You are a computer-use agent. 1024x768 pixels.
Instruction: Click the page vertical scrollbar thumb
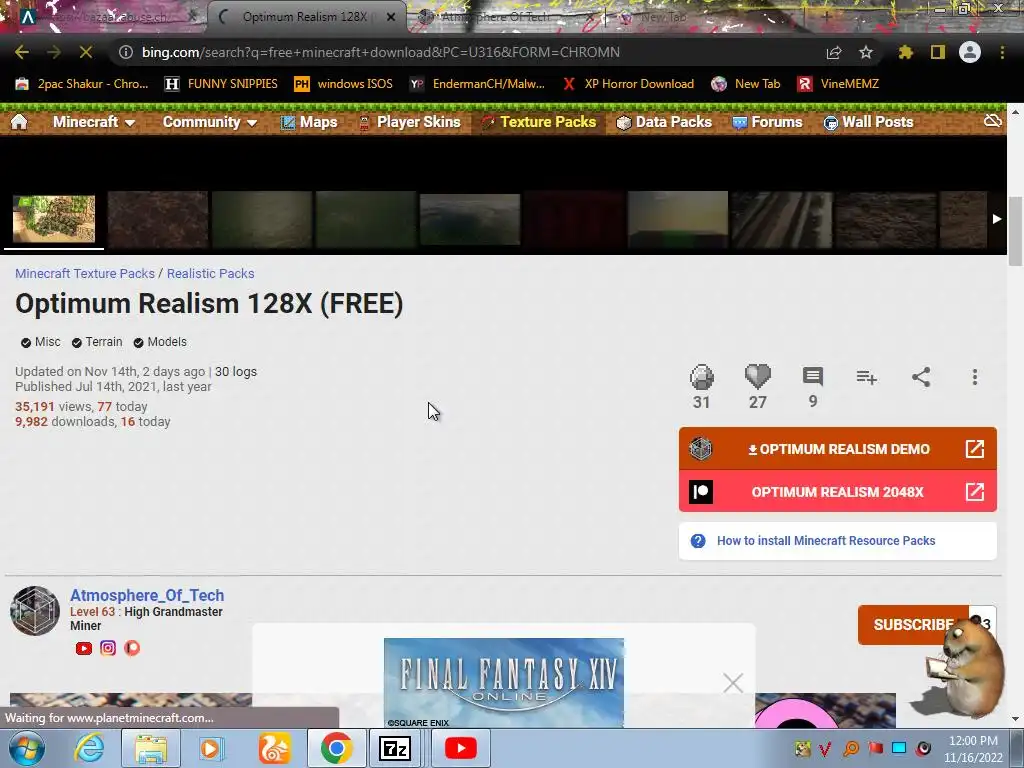click(1016, 231)
